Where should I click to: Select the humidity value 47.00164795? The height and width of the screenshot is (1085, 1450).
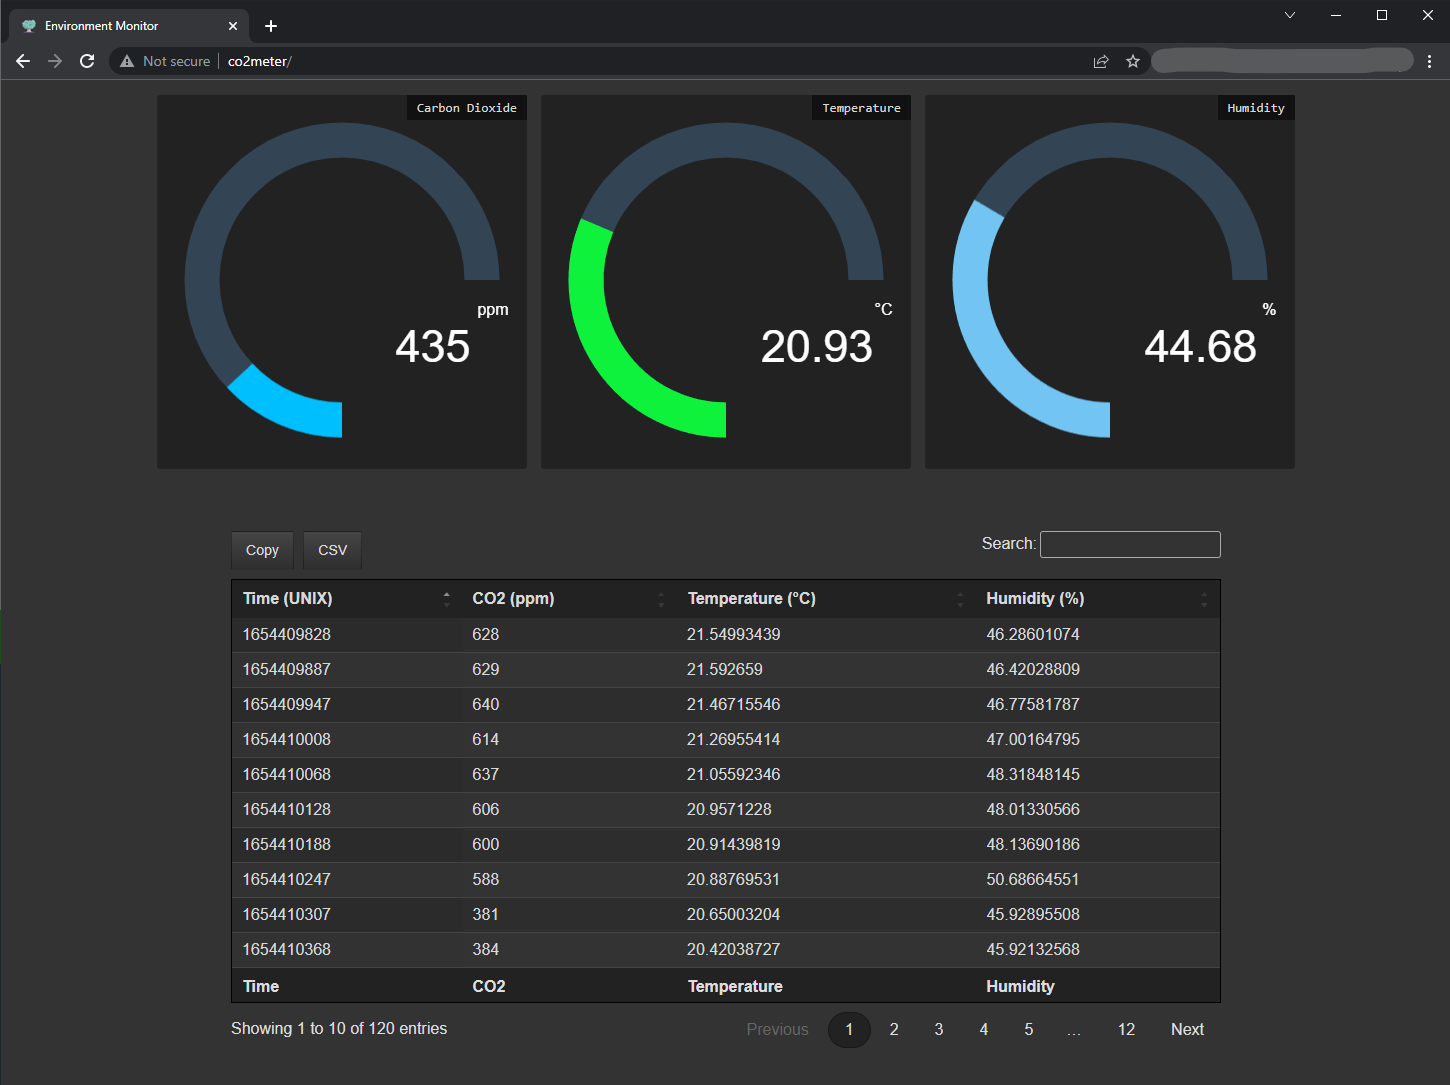1033,739
